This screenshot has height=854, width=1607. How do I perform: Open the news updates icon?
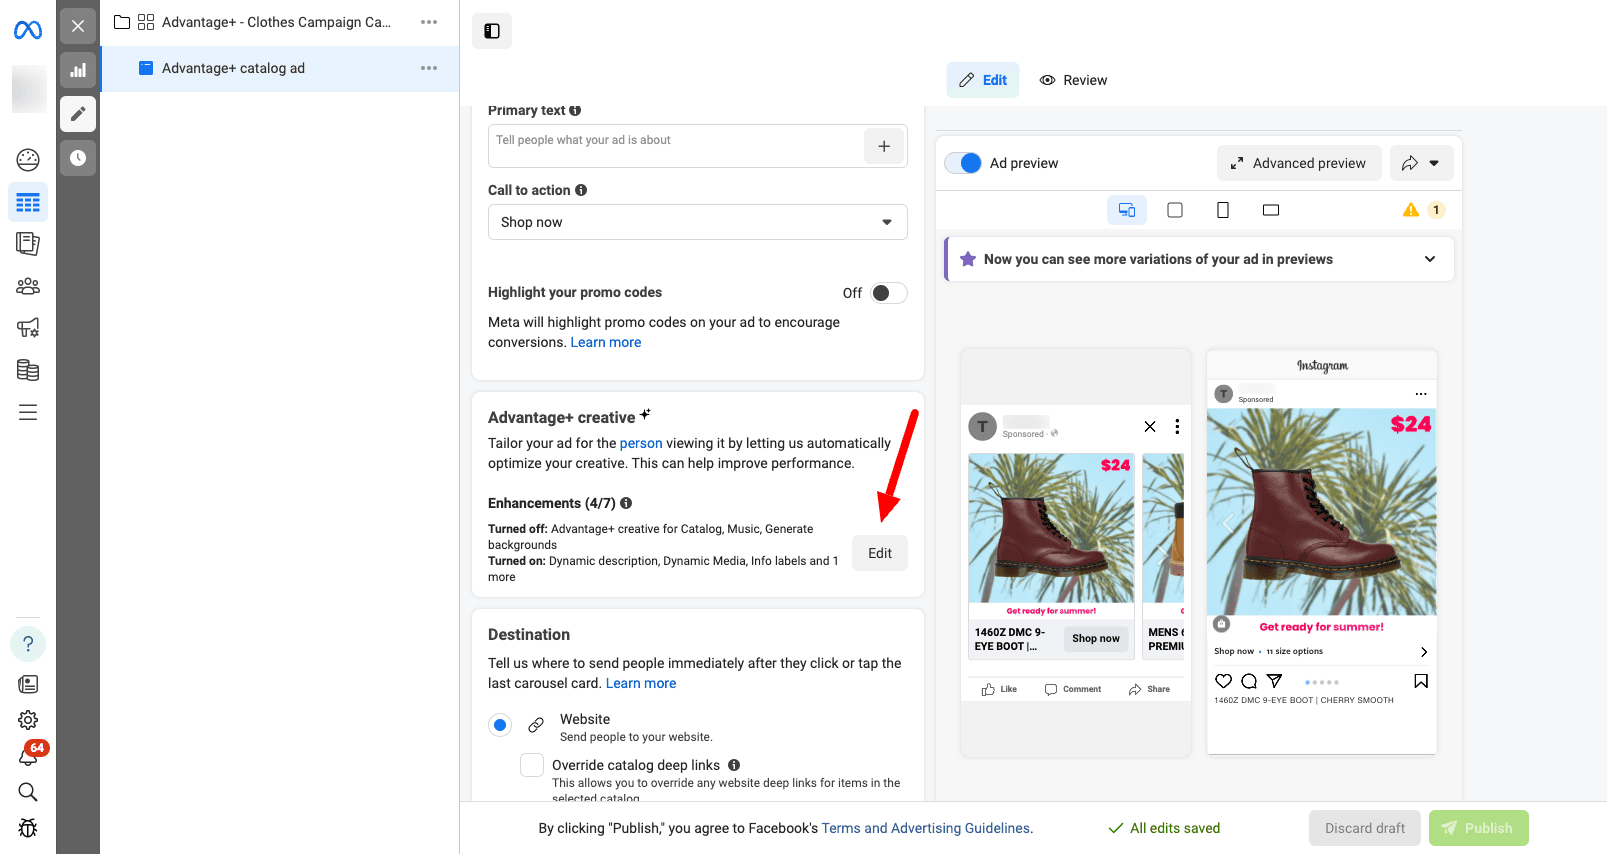[28, 684]
